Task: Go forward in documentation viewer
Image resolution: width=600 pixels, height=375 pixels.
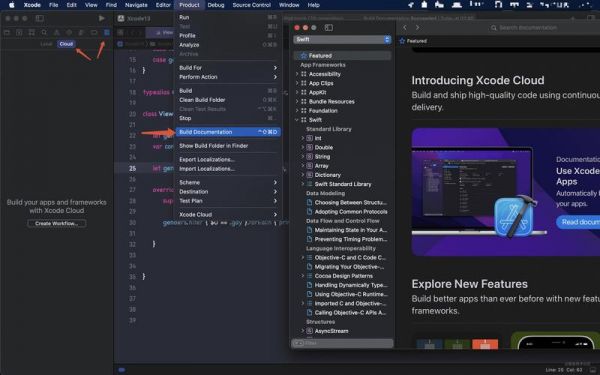Action: pos(417,28)
